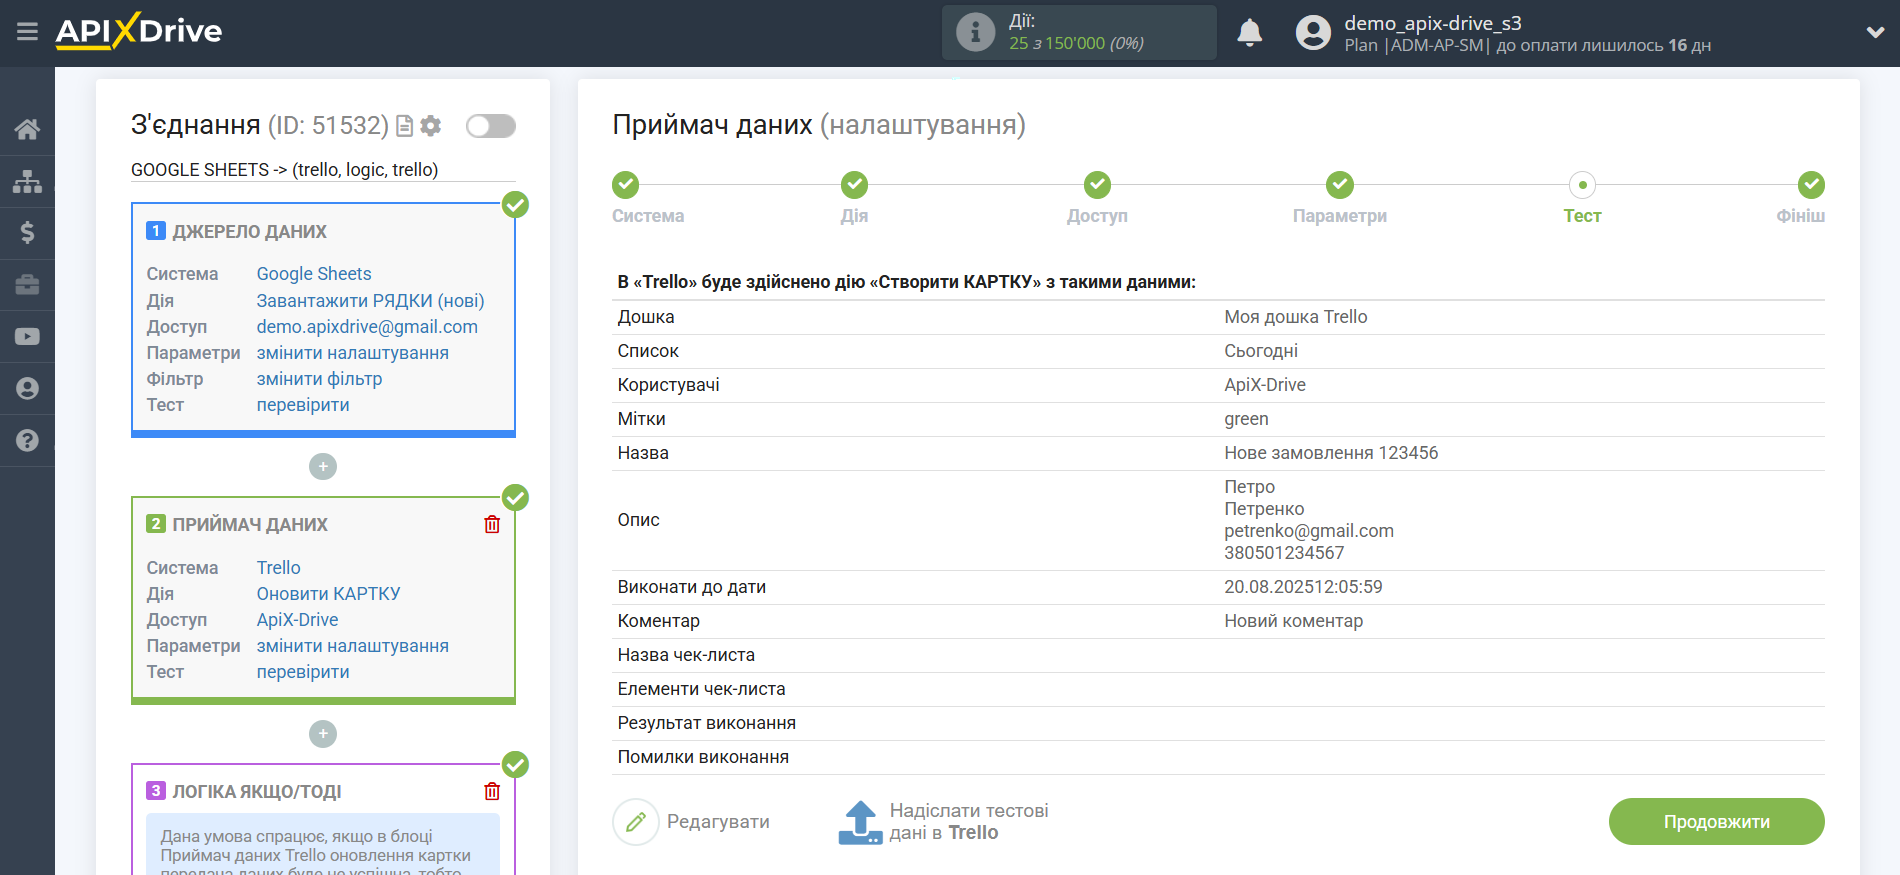Click перевірити in Джерело даних

[303, 405]
